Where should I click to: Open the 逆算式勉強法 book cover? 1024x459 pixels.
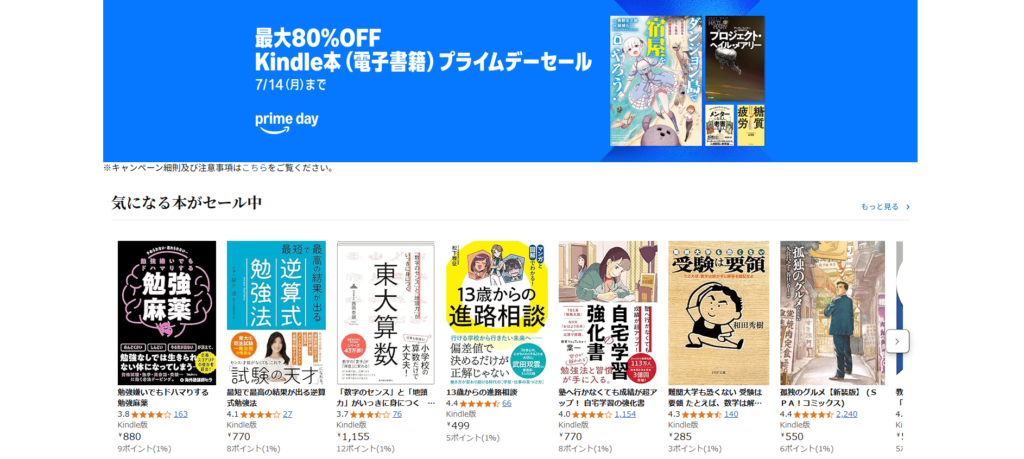tap(276, 313)
